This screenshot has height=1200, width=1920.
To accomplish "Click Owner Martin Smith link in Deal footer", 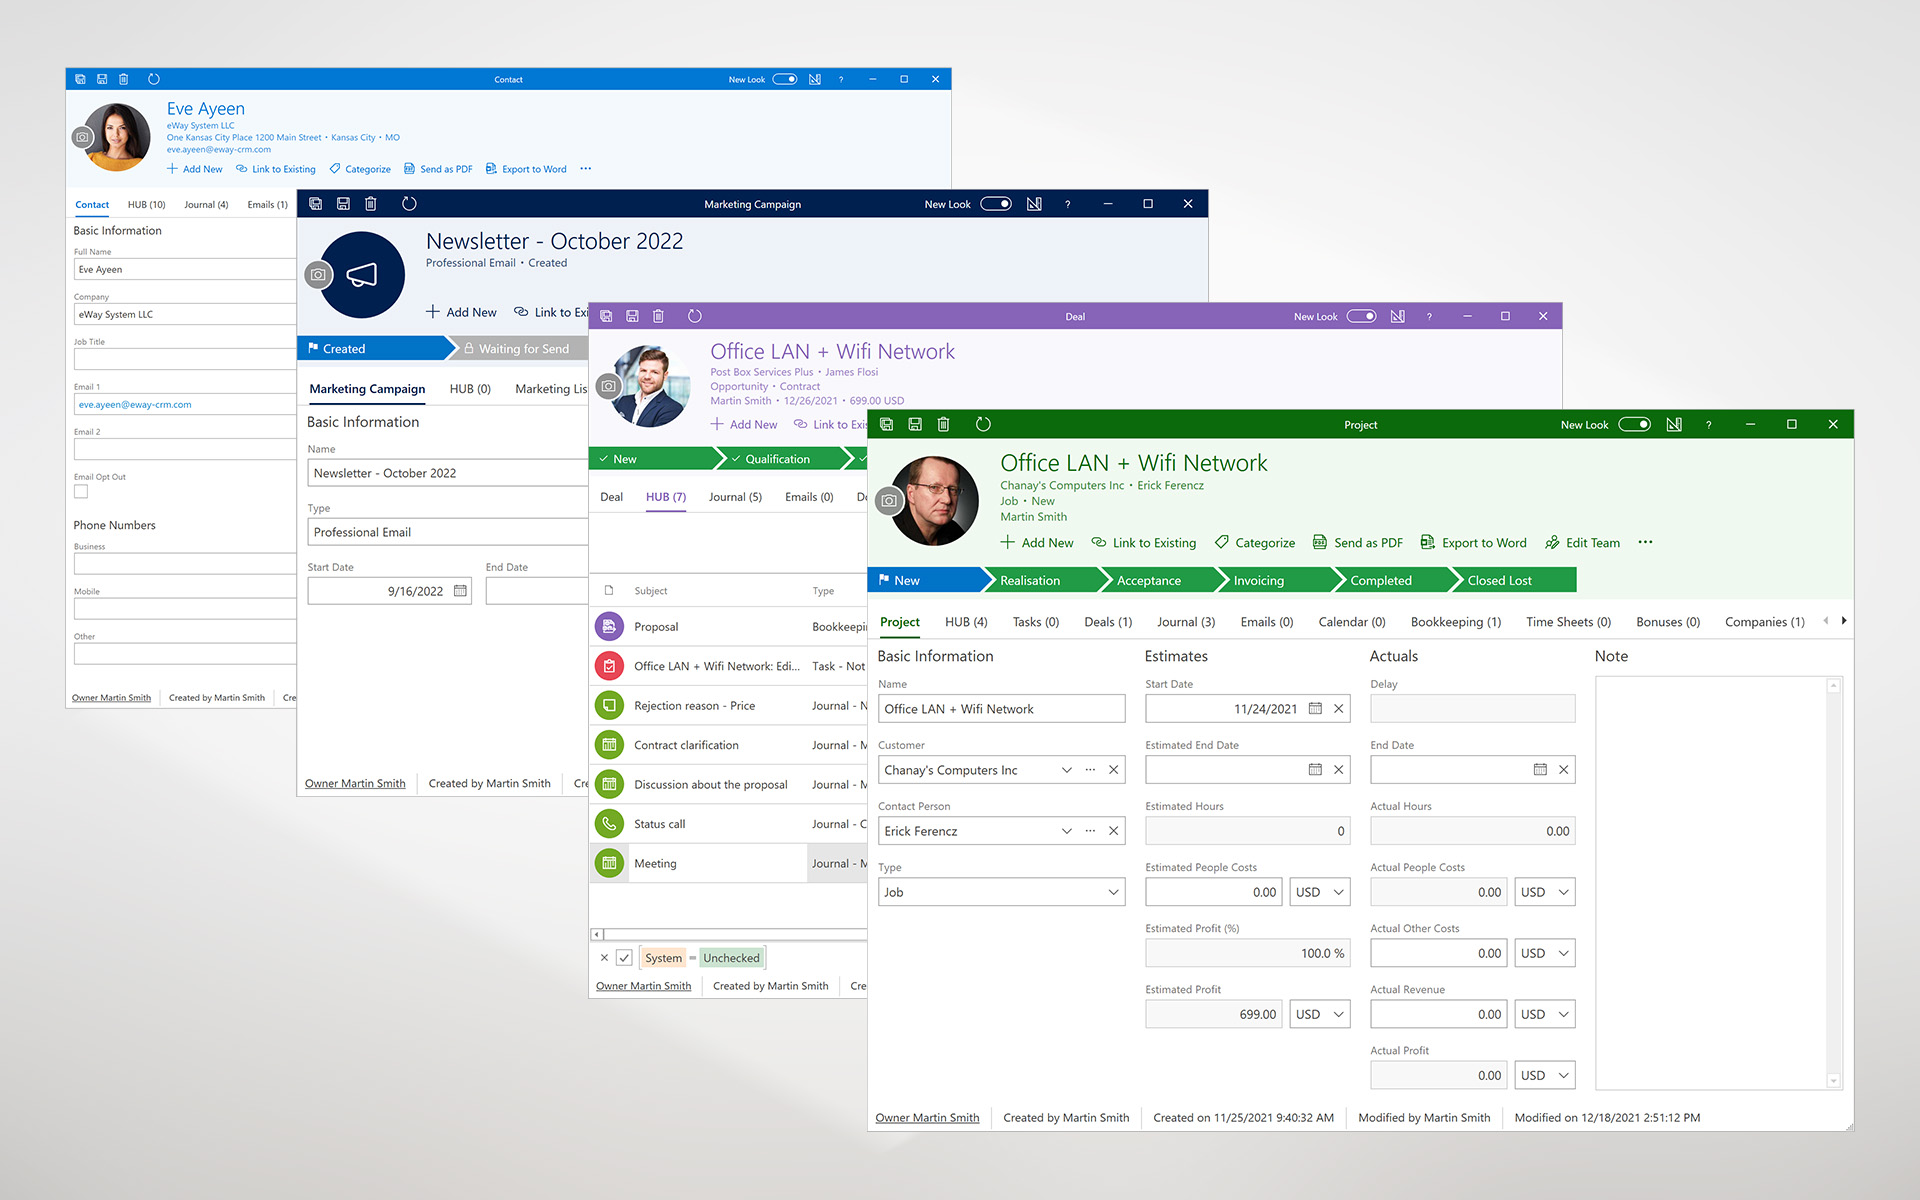I will point(643,986).
